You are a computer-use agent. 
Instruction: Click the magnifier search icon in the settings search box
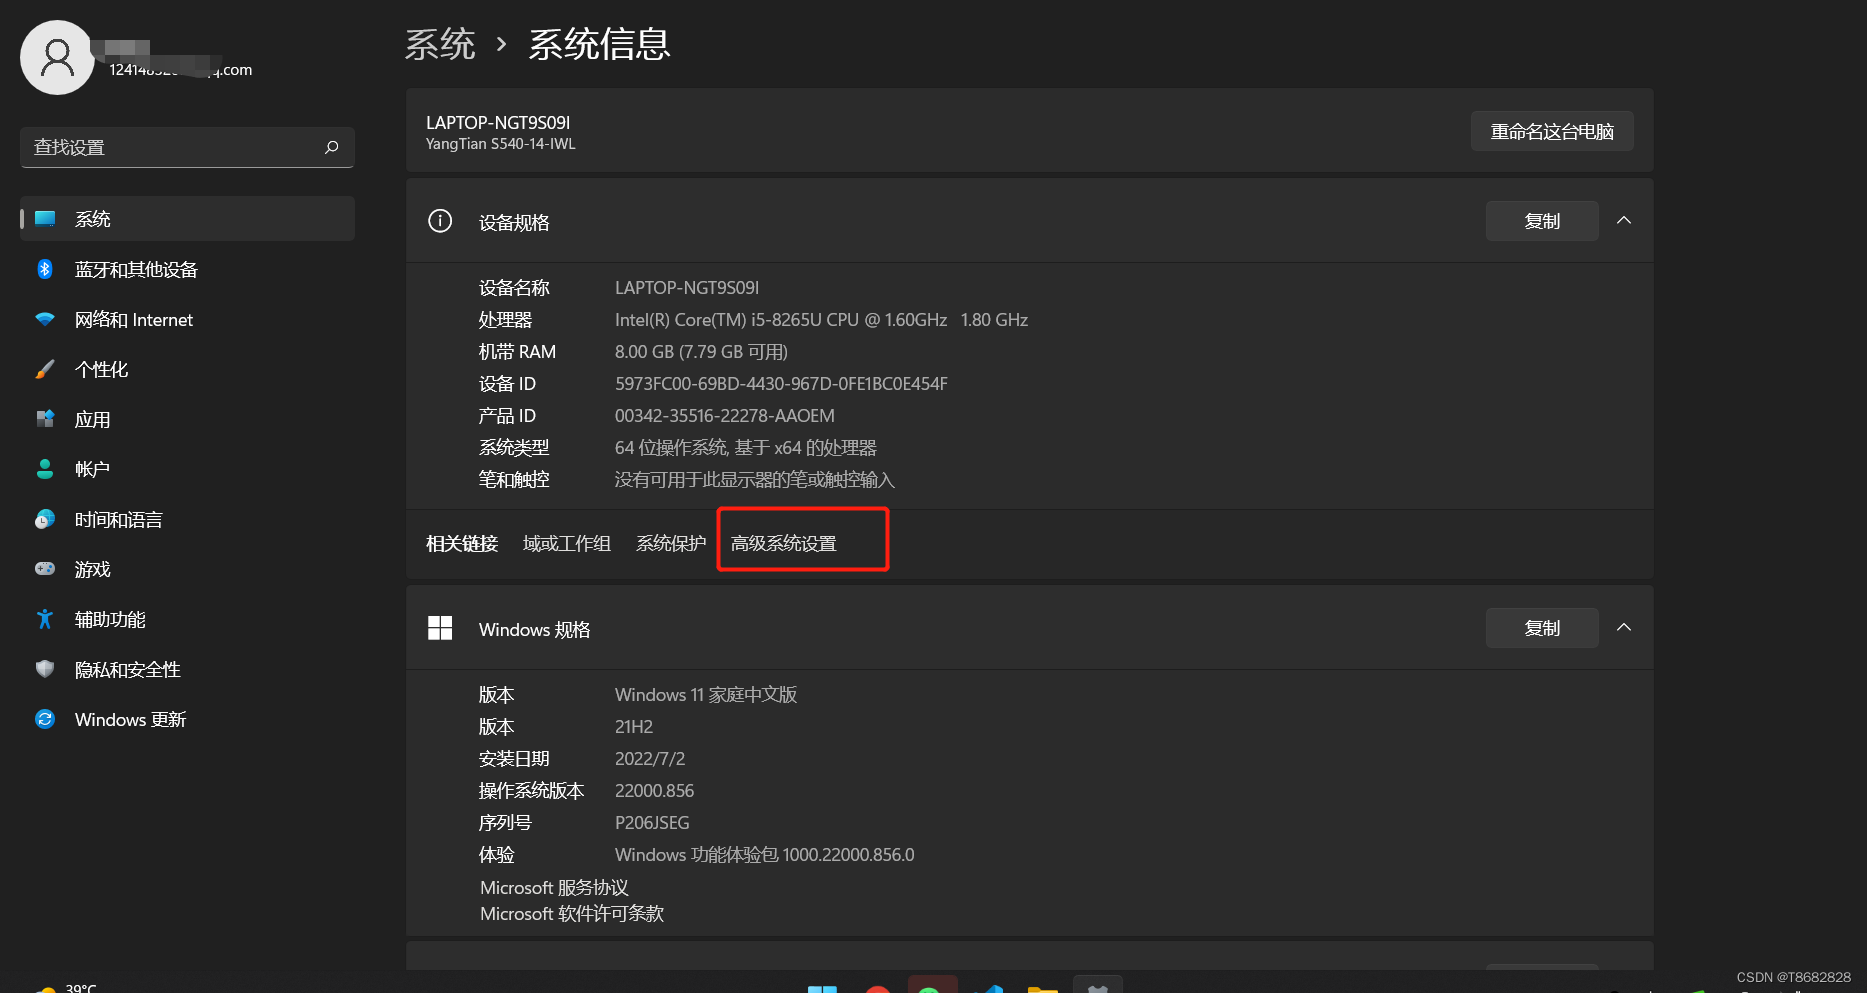(x=332, y=147)
